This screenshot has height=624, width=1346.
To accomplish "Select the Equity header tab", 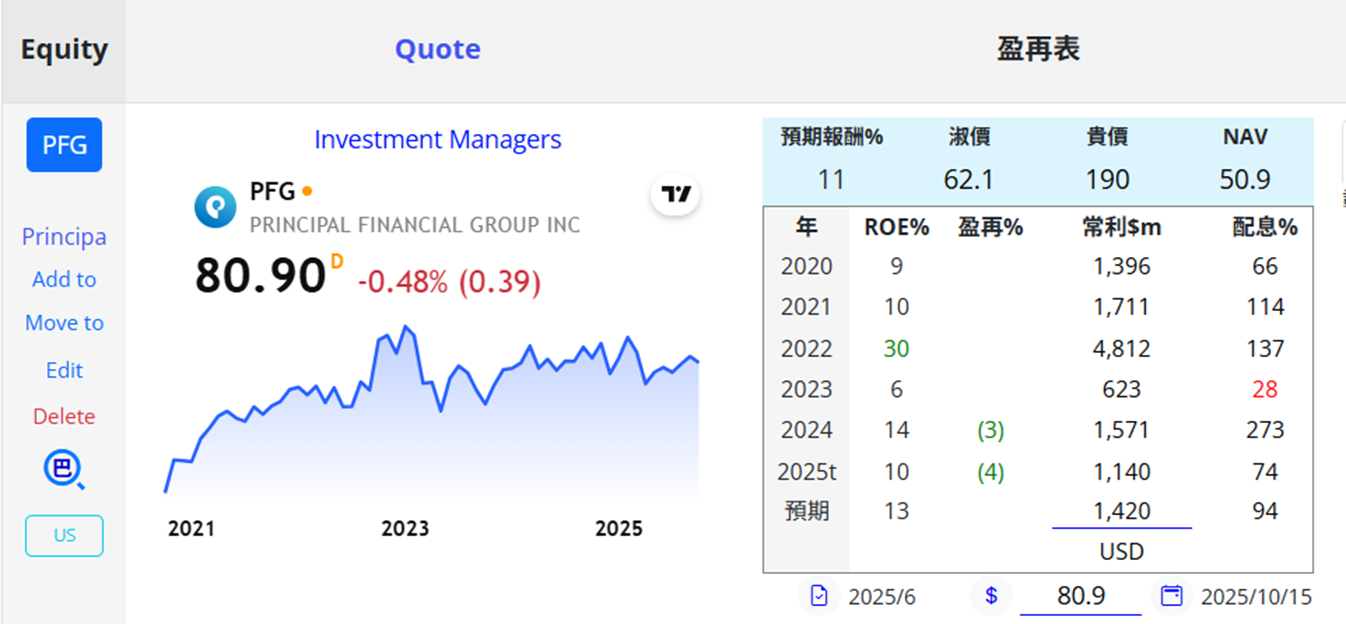I will coord(64,50).
